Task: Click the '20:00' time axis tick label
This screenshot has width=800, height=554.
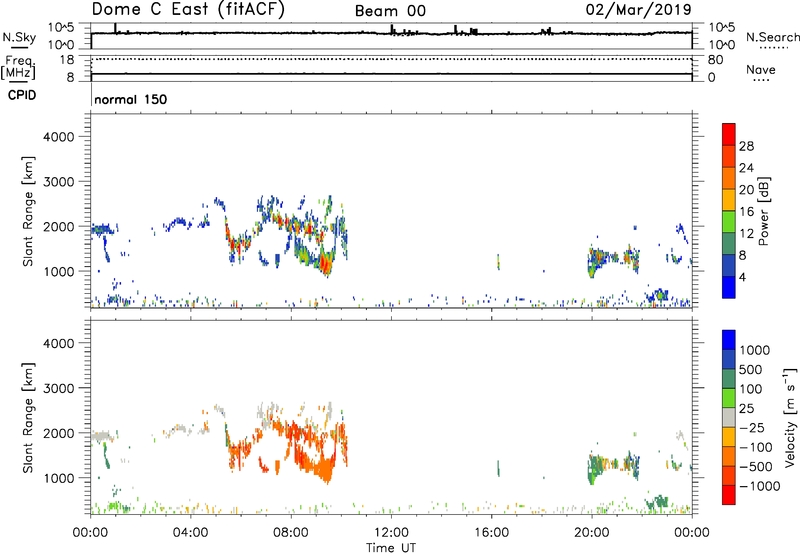Action: (592, 533)
